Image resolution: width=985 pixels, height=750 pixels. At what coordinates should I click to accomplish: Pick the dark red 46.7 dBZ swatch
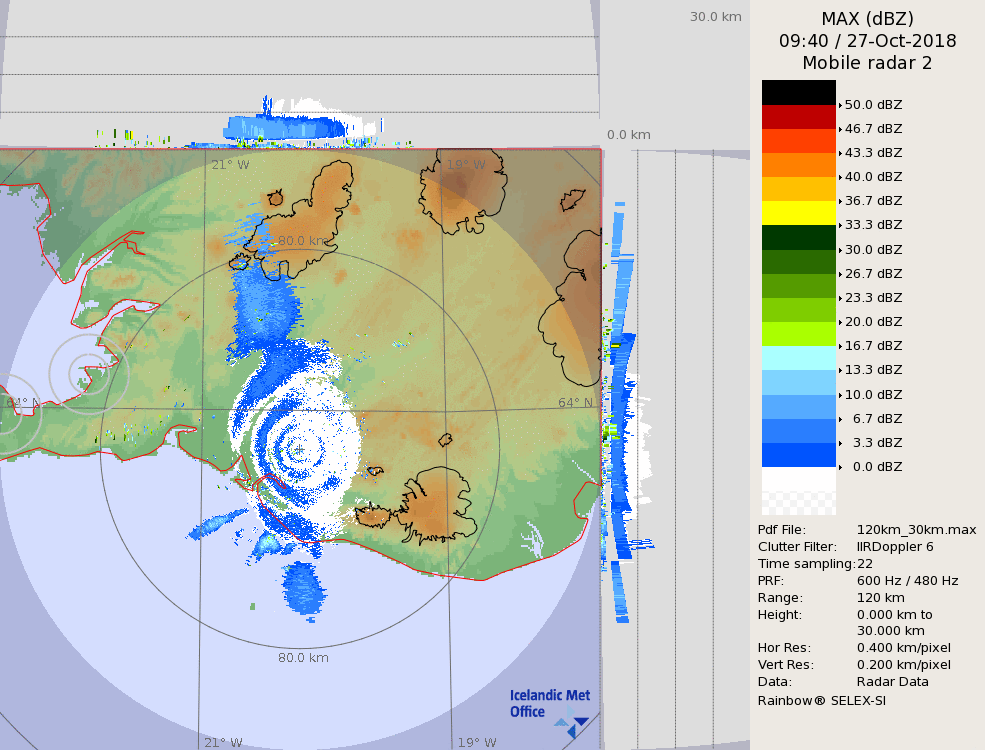click(x=798, y=117)
